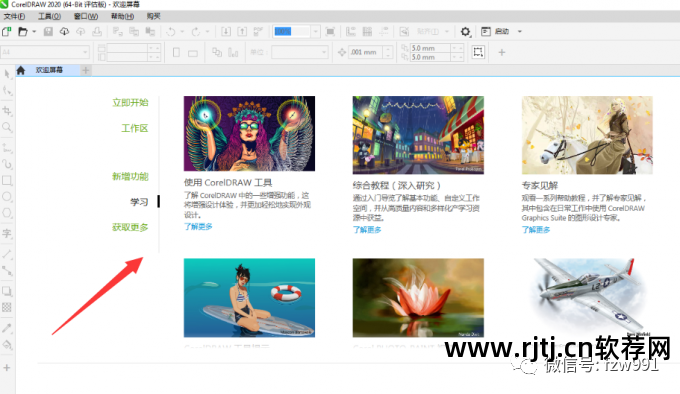Select the 学习 section in the sidebar
This screenshot has height=394, width=680.
[139, 202]
